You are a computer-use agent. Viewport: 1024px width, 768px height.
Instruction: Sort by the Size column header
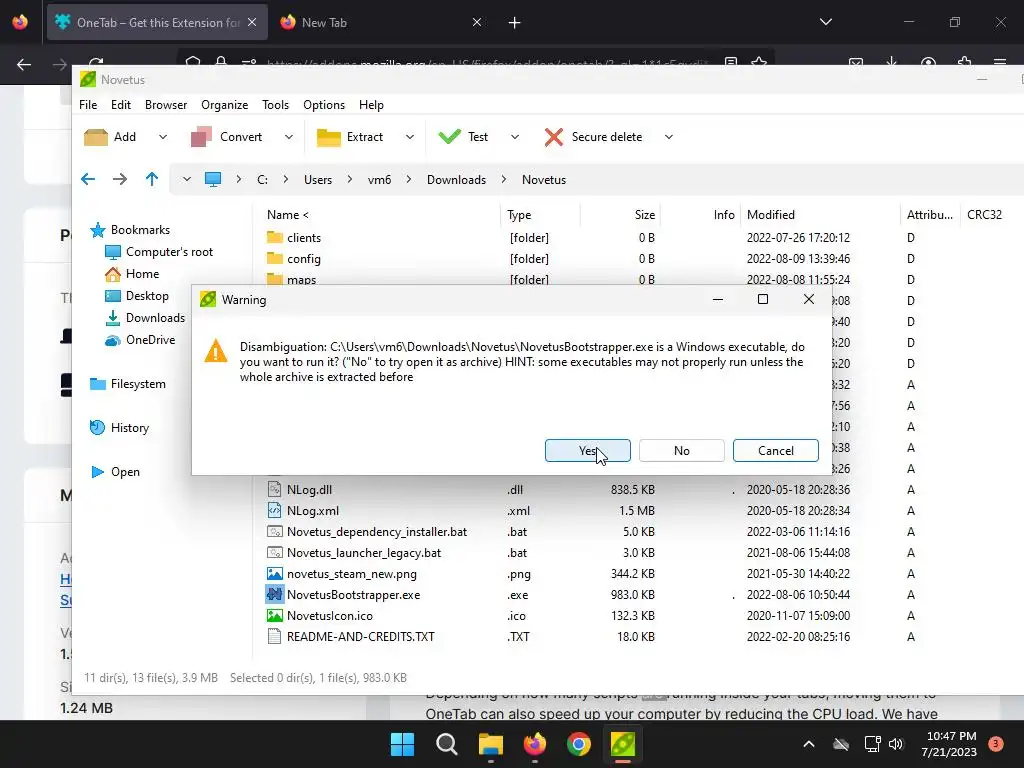(645, 215)
